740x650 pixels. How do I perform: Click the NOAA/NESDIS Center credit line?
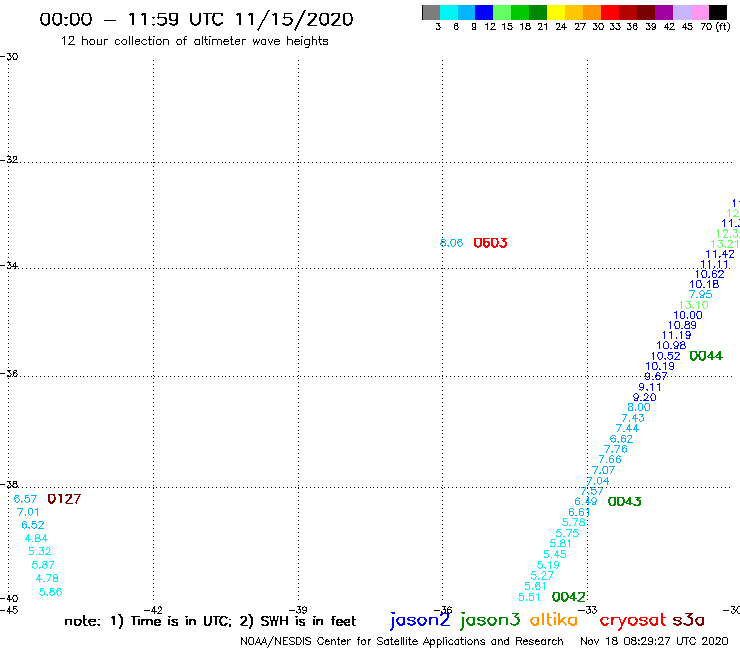click(402, 642)
